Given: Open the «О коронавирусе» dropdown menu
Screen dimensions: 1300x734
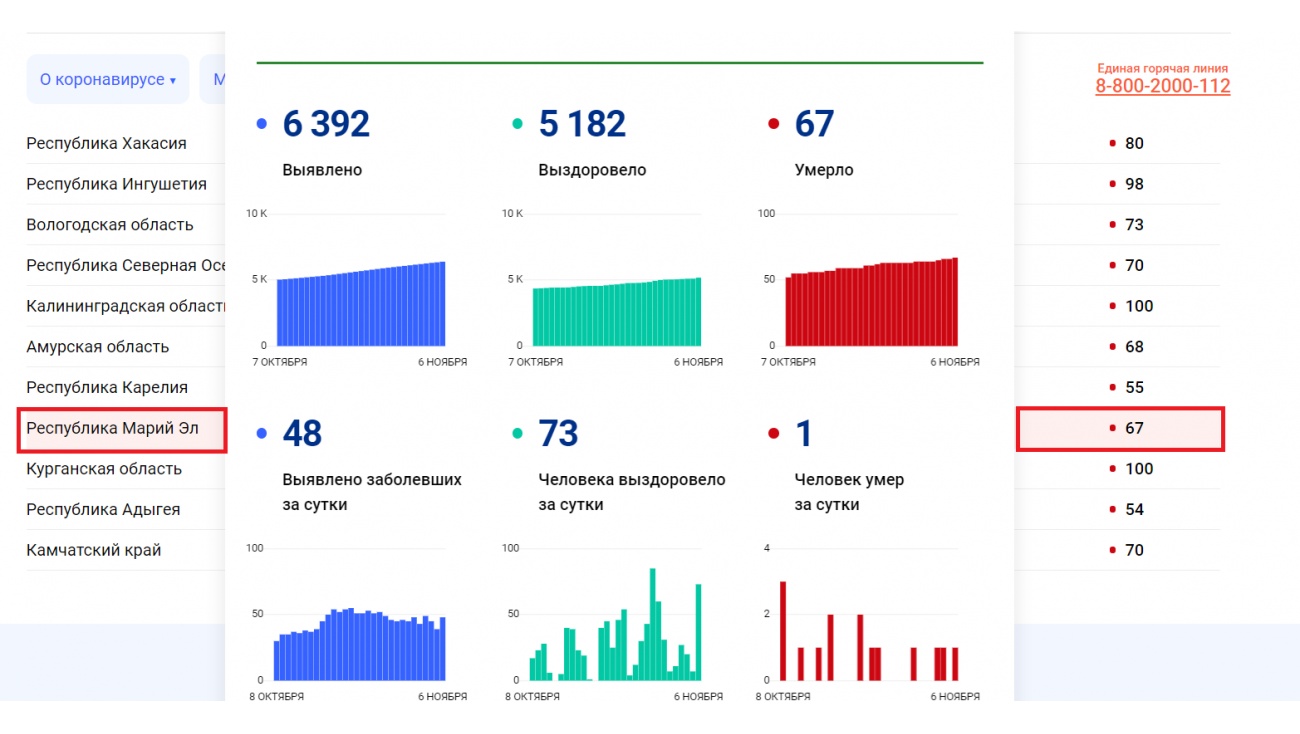Looking at the screenshot, I should pyautogui.click(x=107, y=80).
